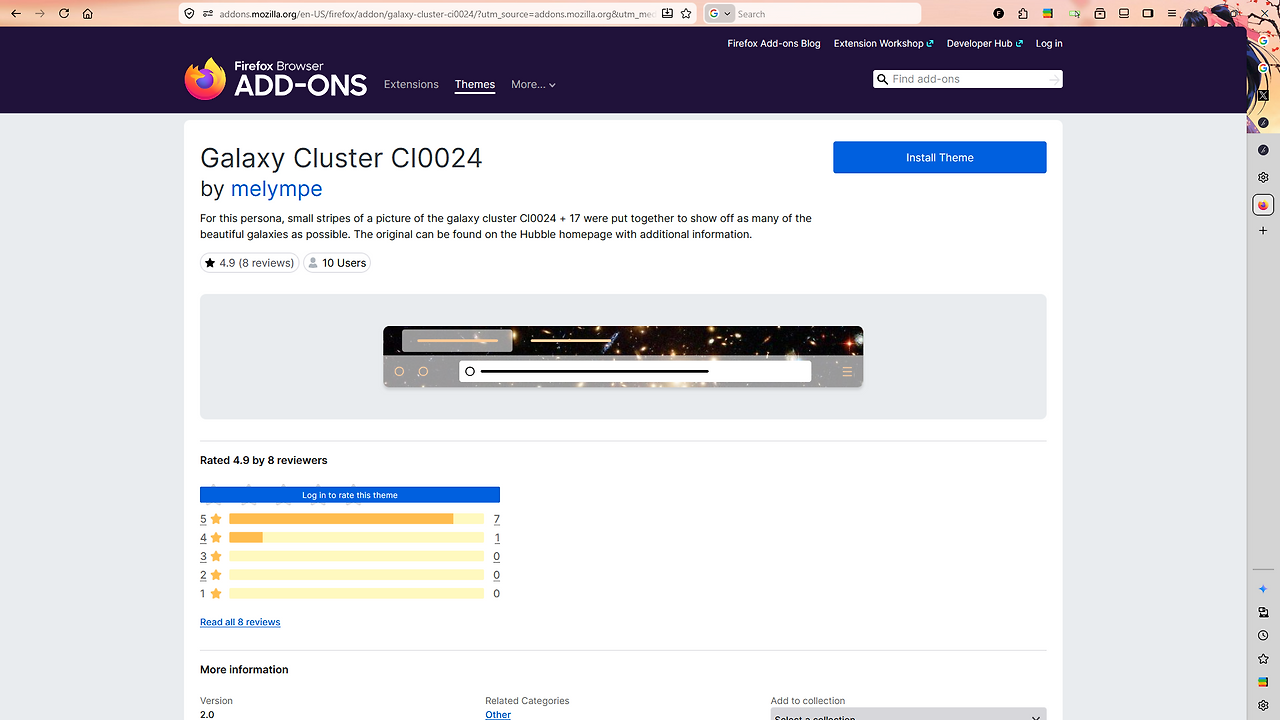Open the Other related category link
Viewport: 1280px width, 720px height.
click(498, 715)
